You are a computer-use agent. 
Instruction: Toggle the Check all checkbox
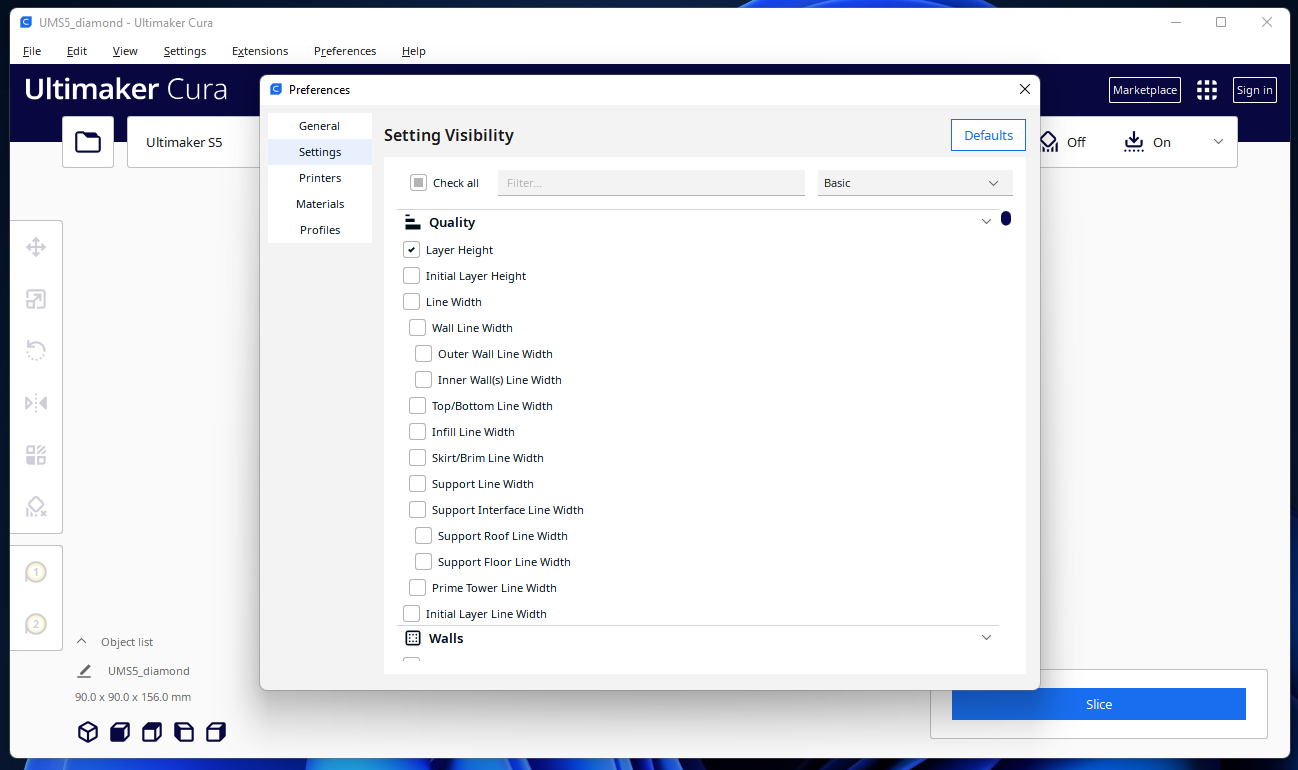419,183
